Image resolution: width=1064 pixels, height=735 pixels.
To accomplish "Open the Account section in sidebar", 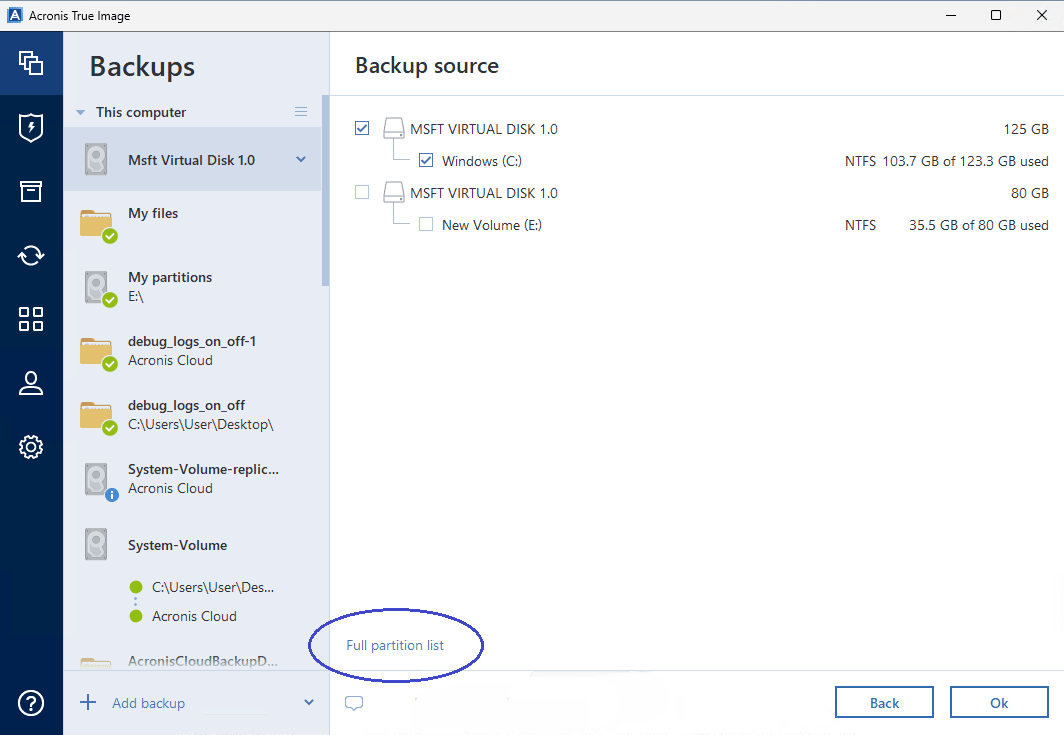I will [x=31, y=383].
